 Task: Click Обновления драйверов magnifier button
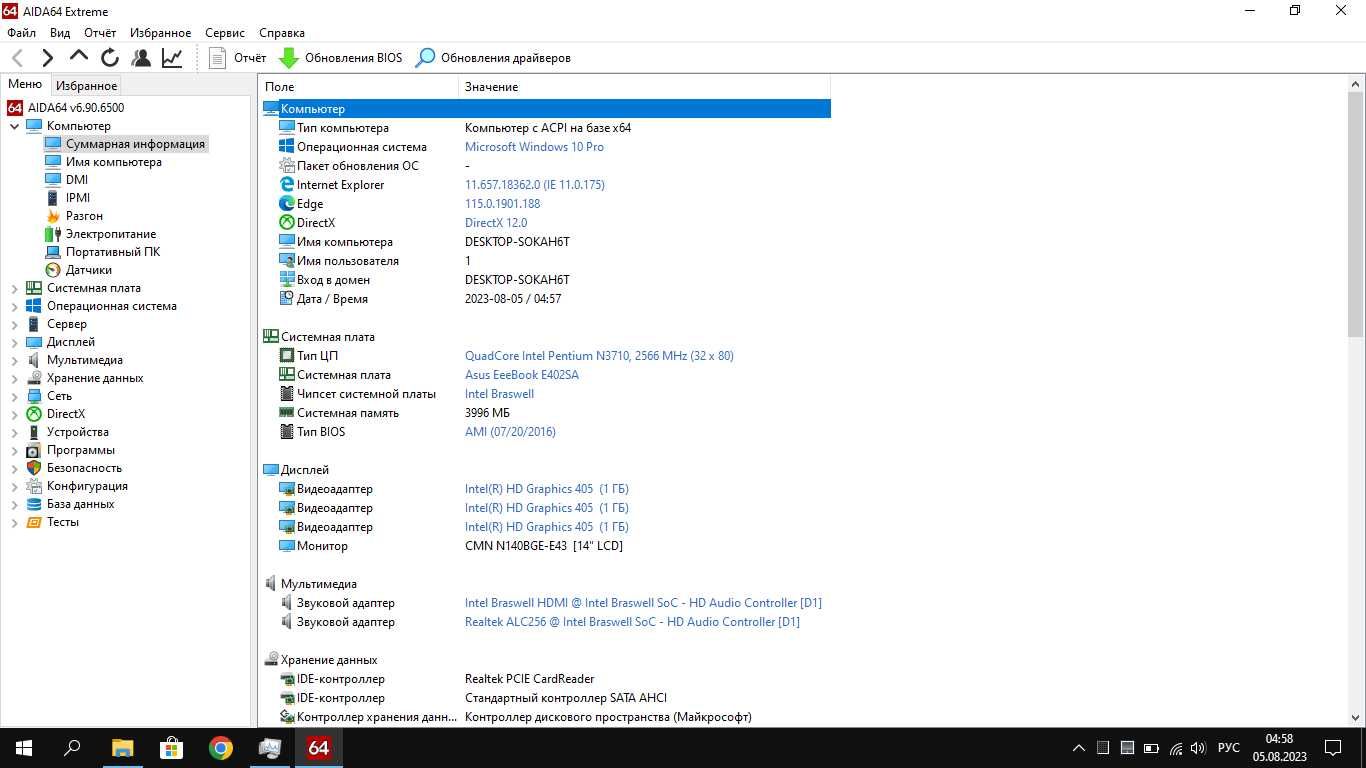coord(493,58)
